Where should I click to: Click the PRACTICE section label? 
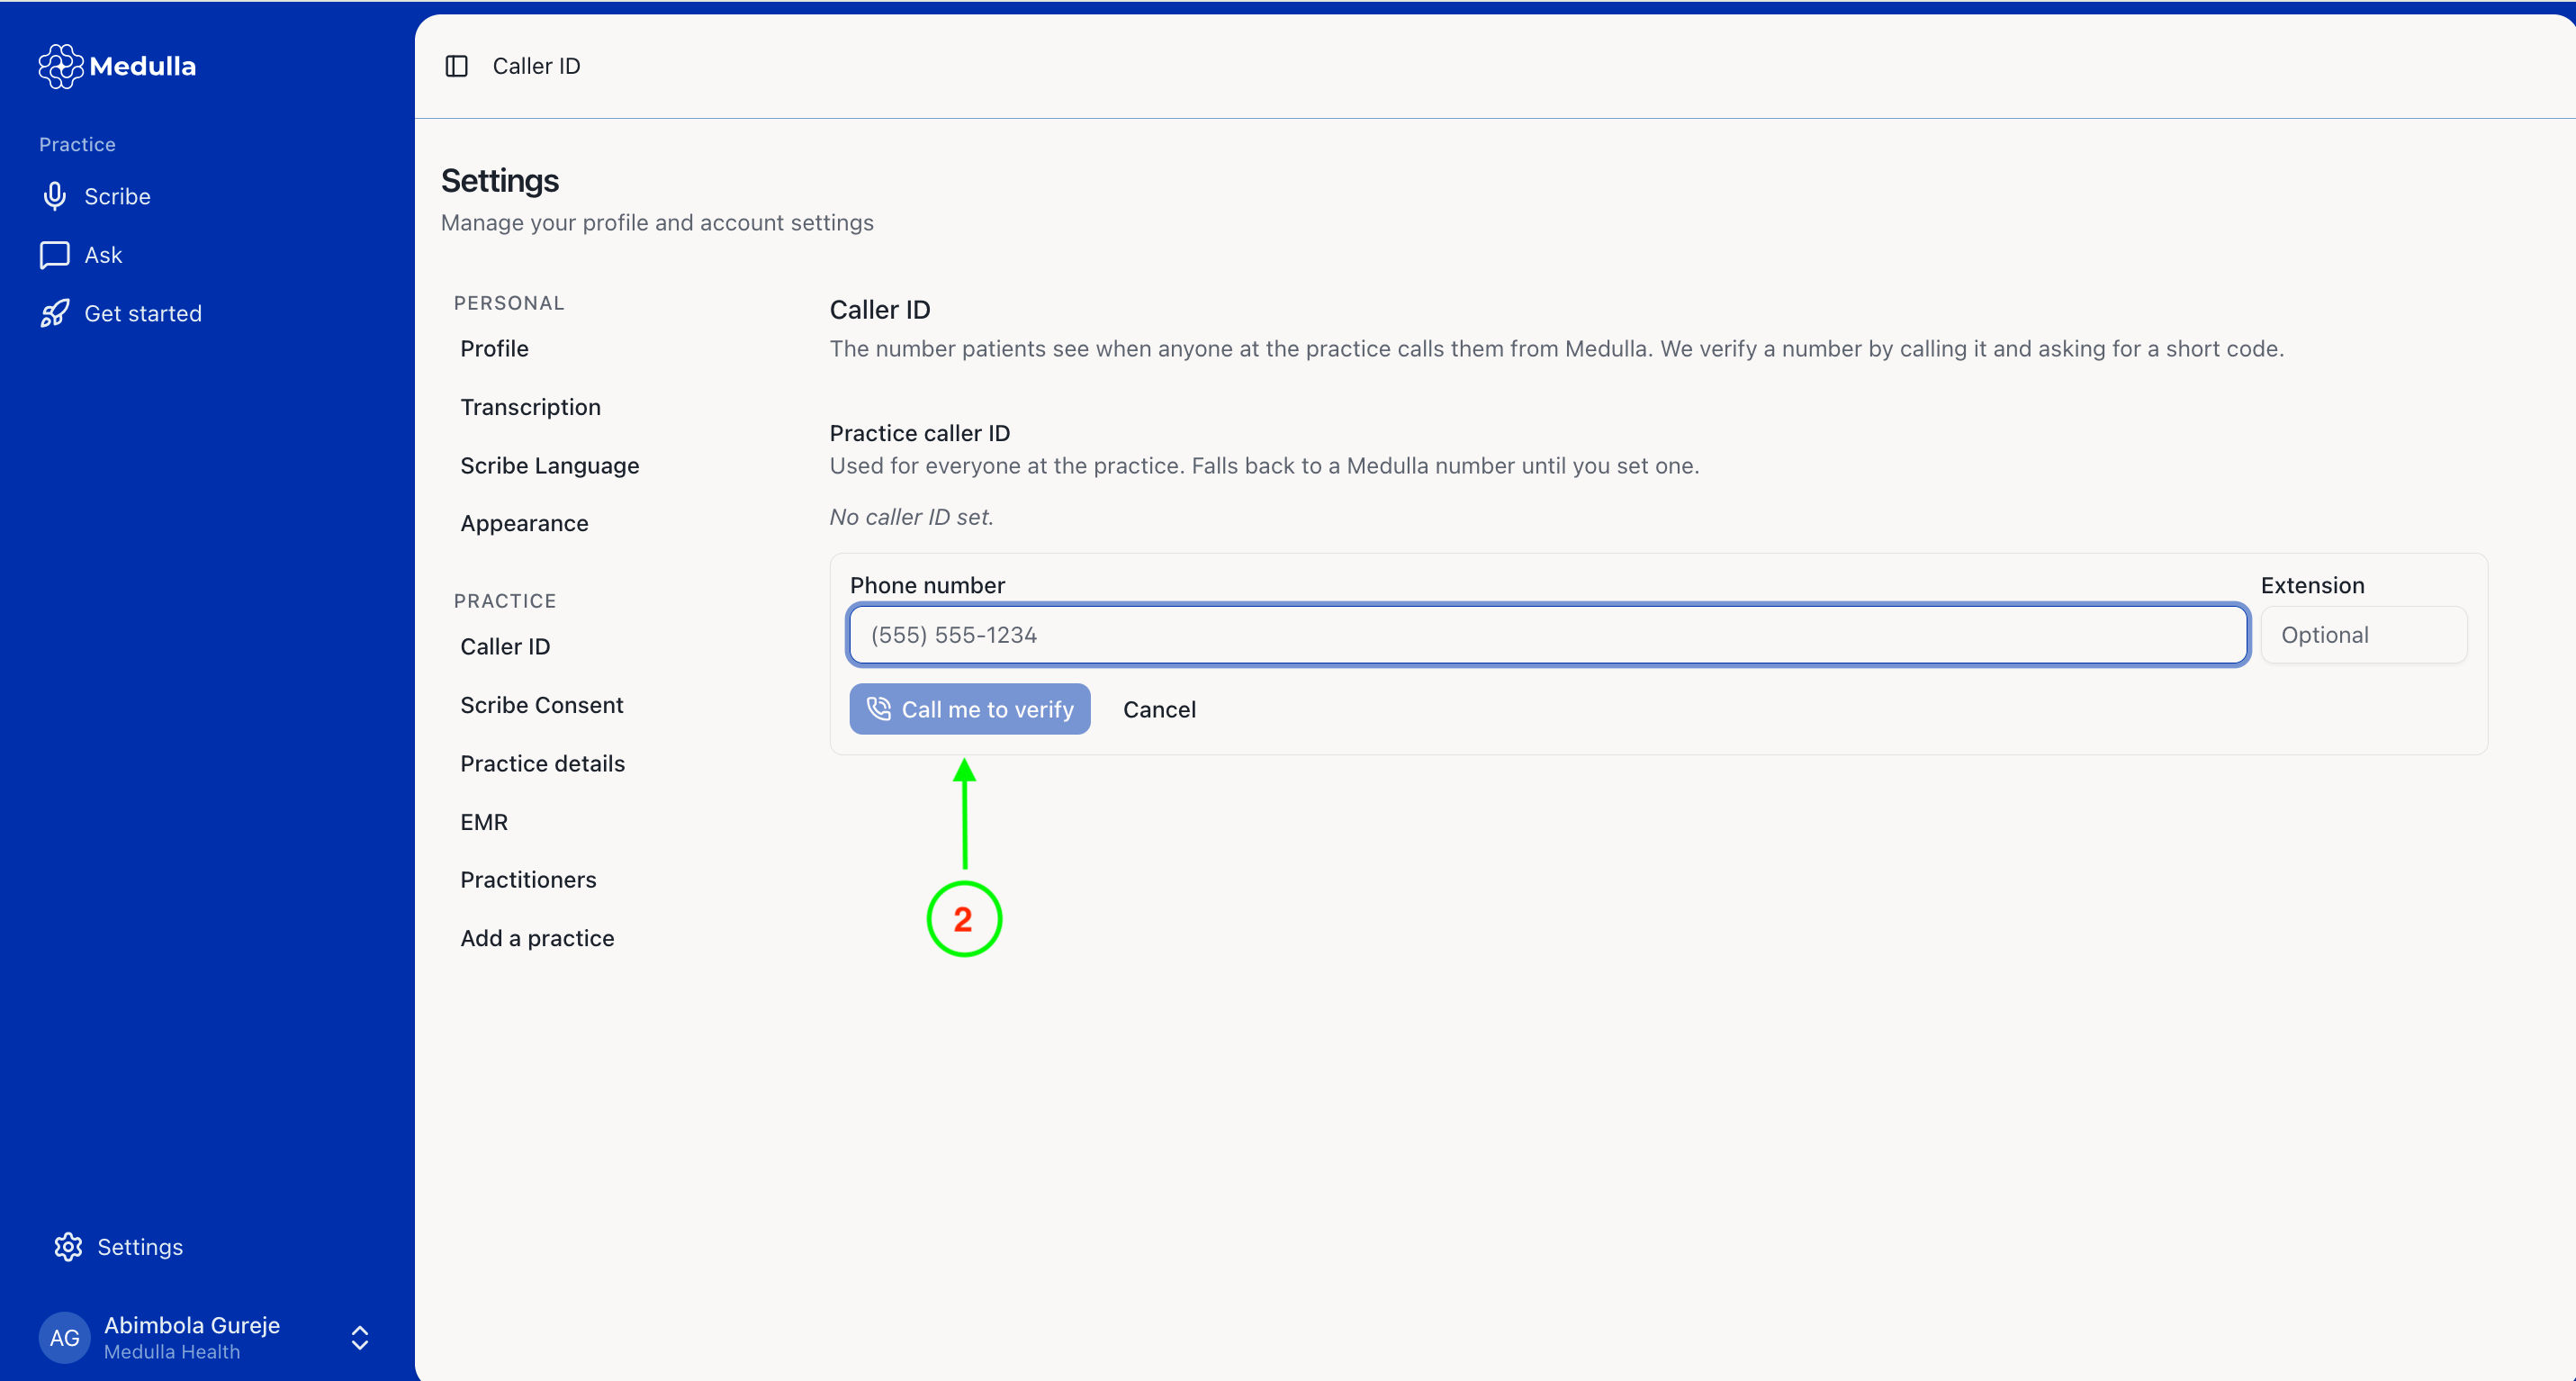[x=505, y=601]
